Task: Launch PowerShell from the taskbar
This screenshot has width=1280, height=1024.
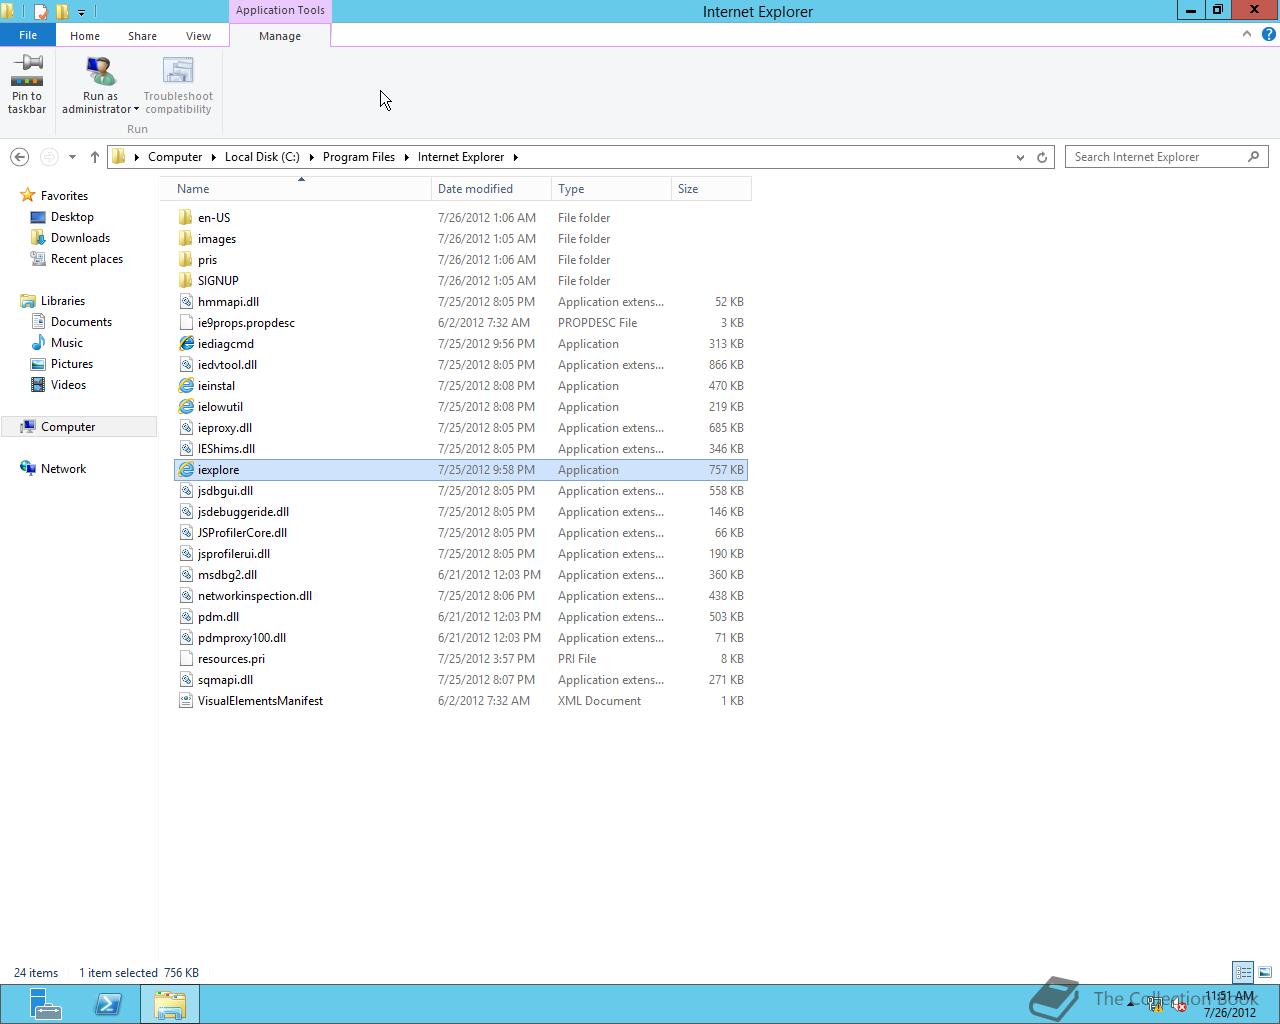Action: point(108,1004)
